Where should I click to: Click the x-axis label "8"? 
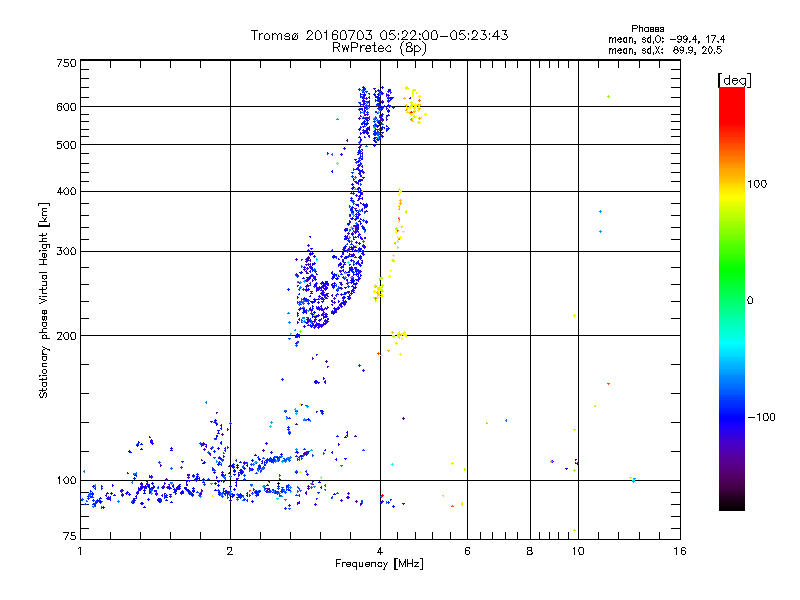(530, 551)
